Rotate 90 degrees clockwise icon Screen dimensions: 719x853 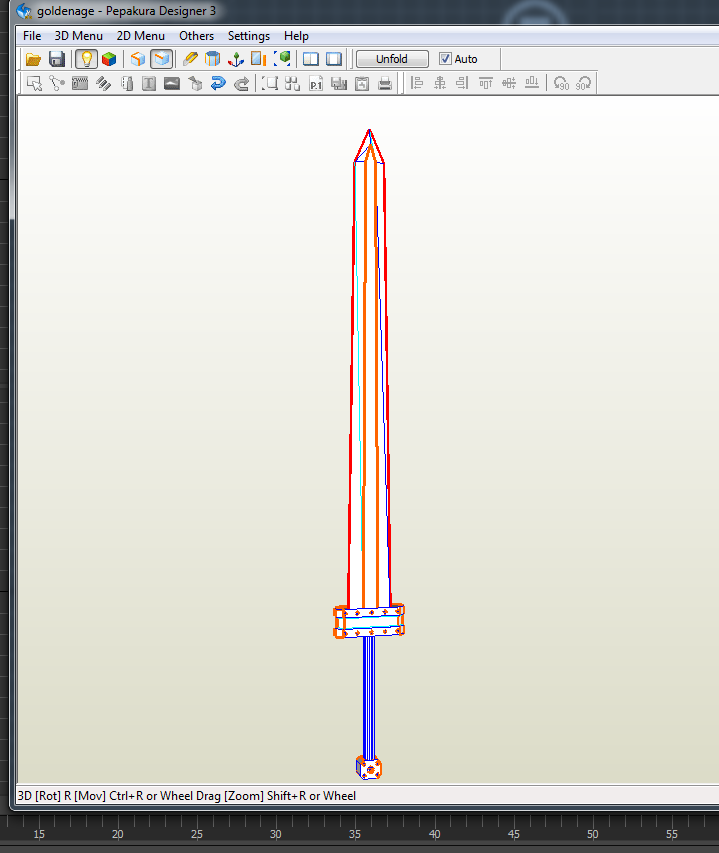click(x=584, y=83)
